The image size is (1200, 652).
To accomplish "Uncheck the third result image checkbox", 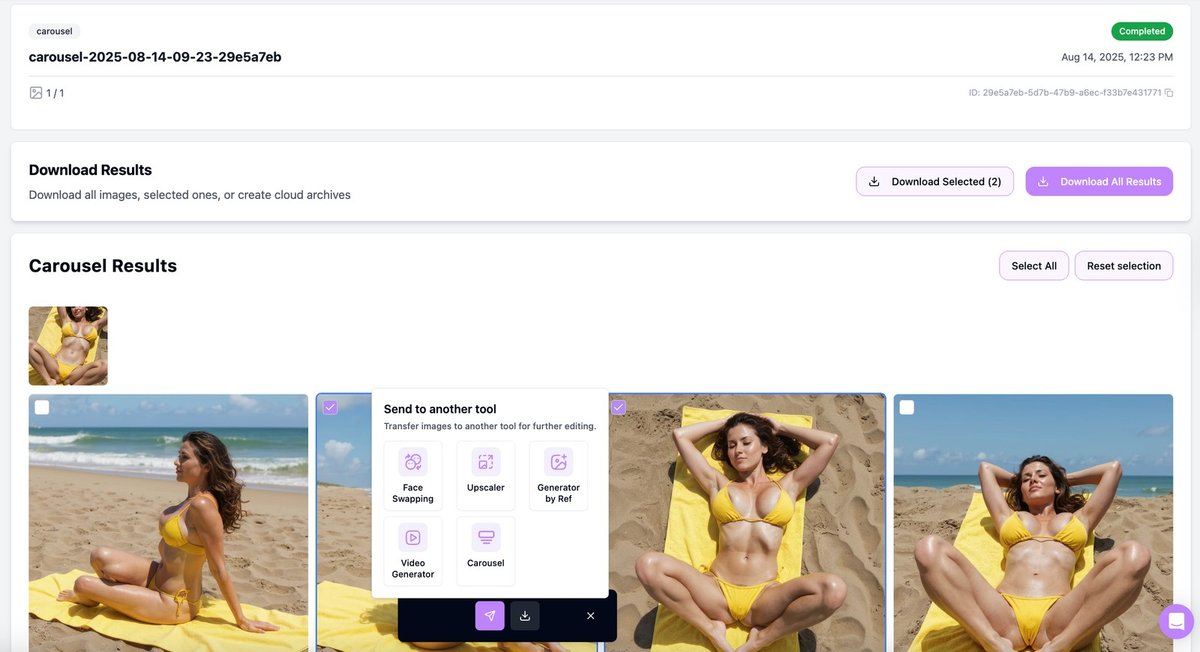I will 618,407.
